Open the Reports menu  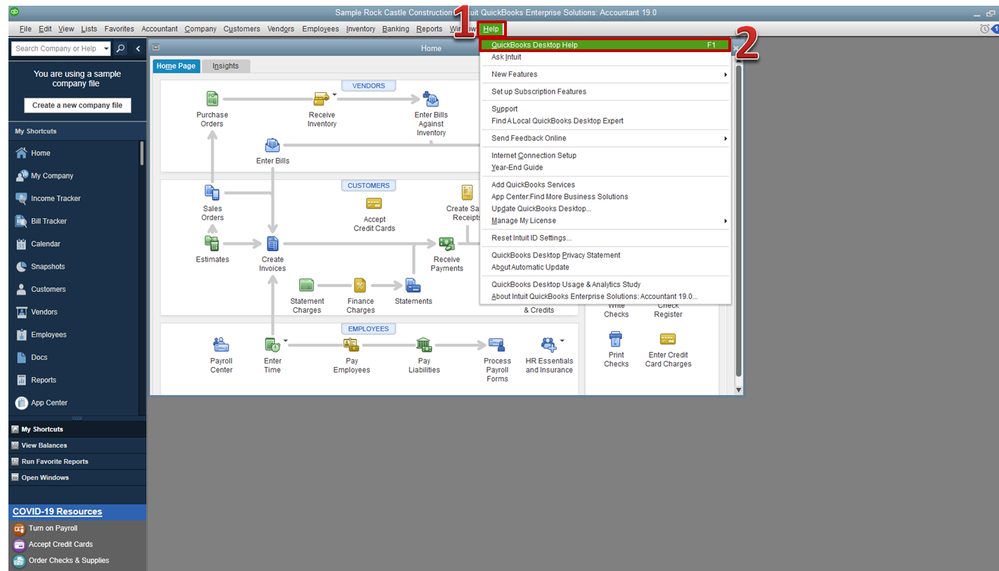coord(429,29)
